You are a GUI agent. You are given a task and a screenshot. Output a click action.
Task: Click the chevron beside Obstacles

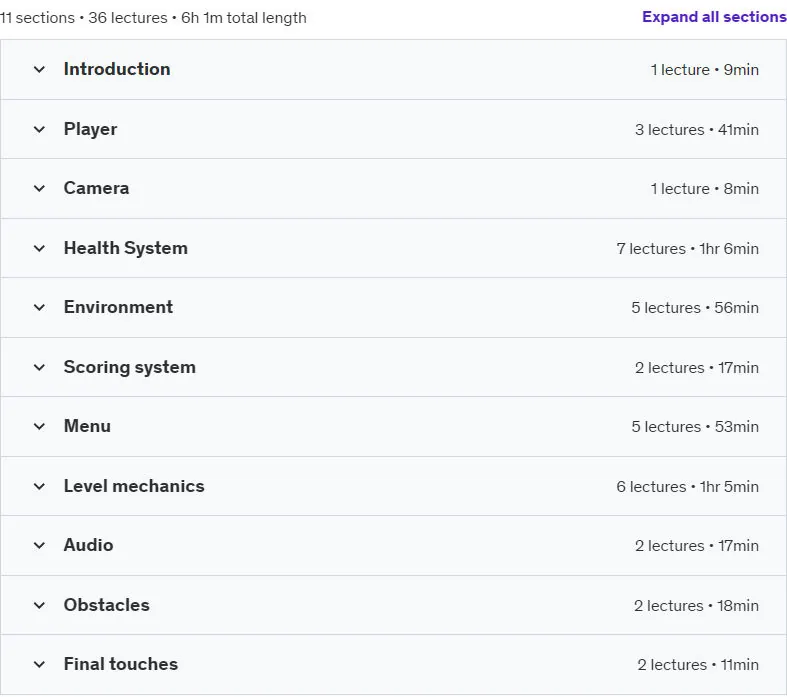point(39,605)
